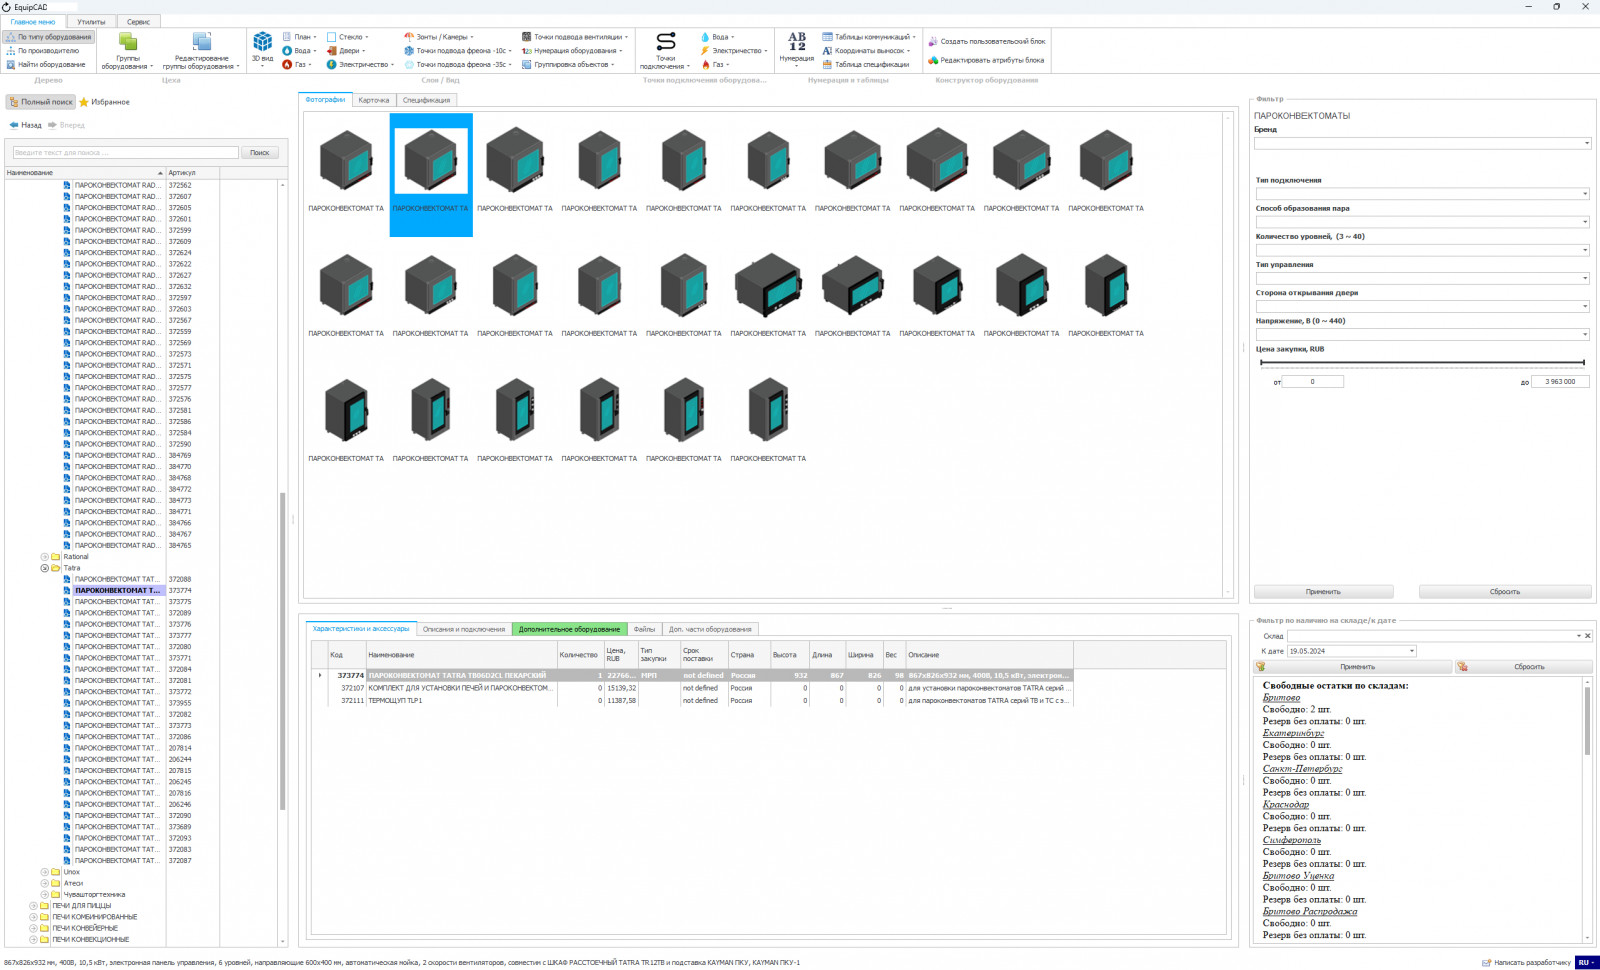Switch to Файлы tab
Viewport: 1600px width, 970px height.
(x=645, y=629)
